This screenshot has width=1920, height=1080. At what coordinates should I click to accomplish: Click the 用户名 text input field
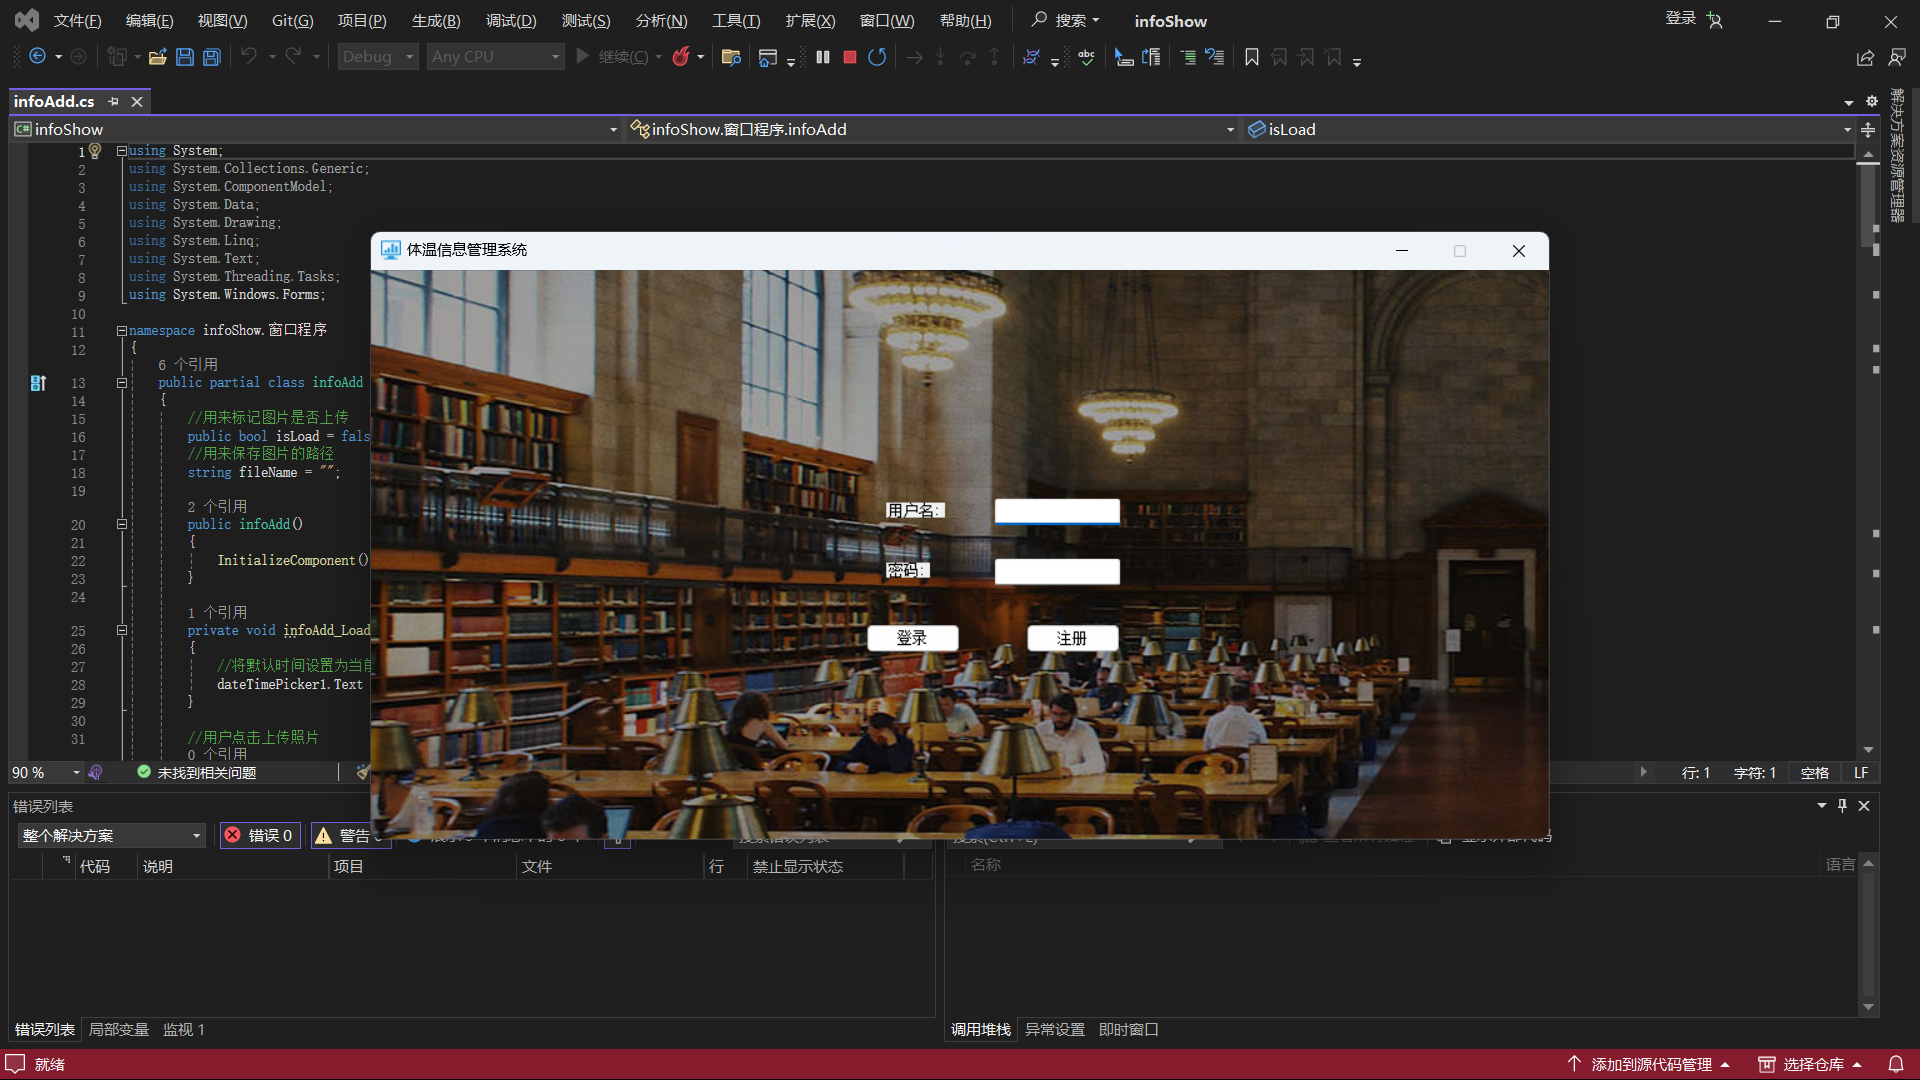click(x=1057, y=511)
